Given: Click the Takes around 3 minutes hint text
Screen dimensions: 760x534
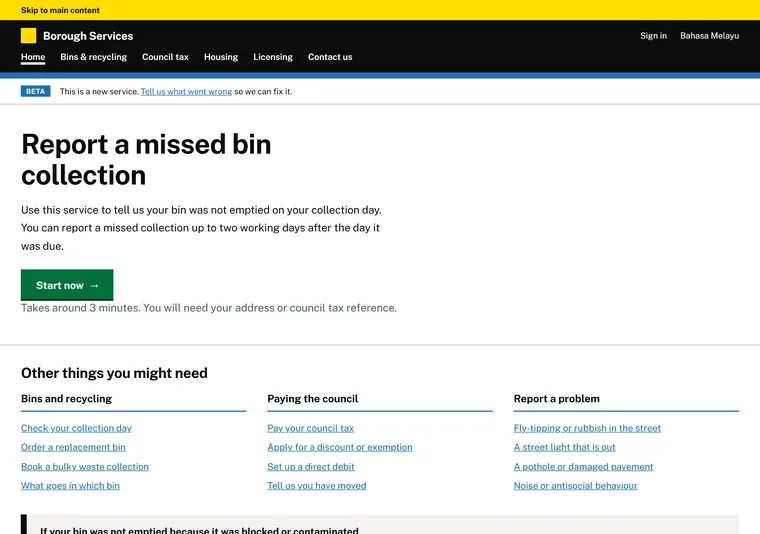Looking at the screenshot, I should [209, 308].
